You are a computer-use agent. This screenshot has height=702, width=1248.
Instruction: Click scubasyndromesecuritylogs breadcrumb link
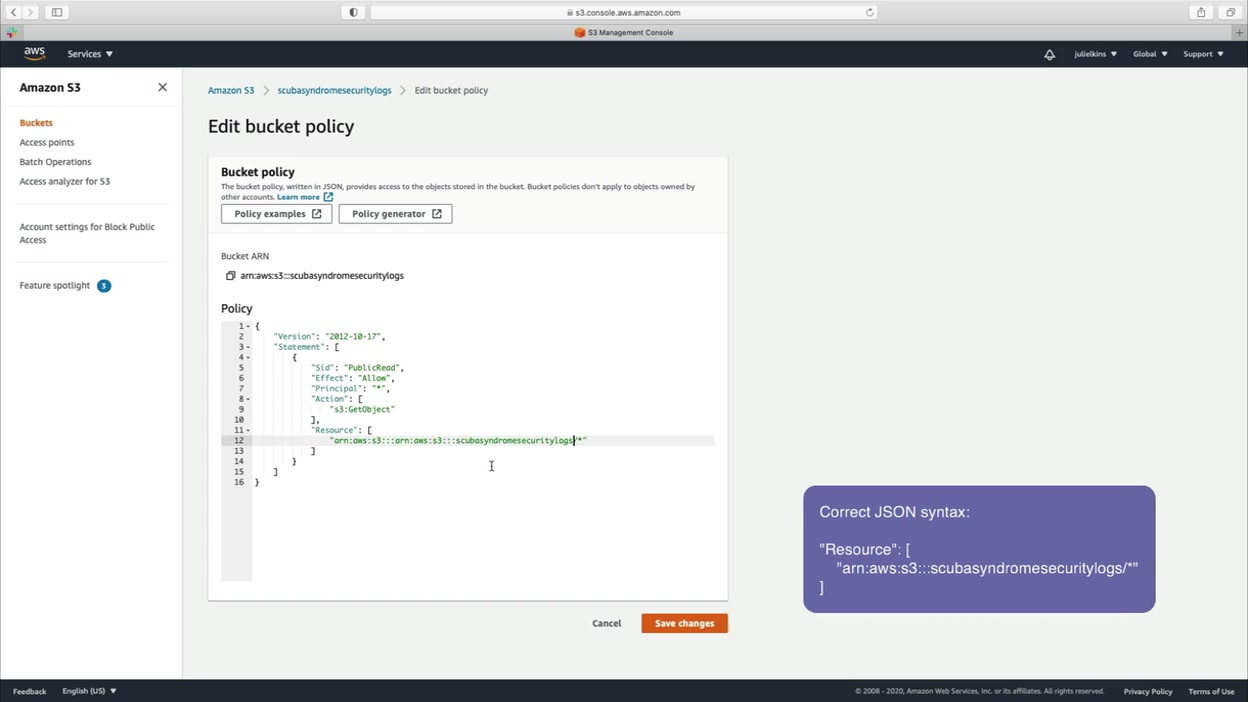(334, 90)
